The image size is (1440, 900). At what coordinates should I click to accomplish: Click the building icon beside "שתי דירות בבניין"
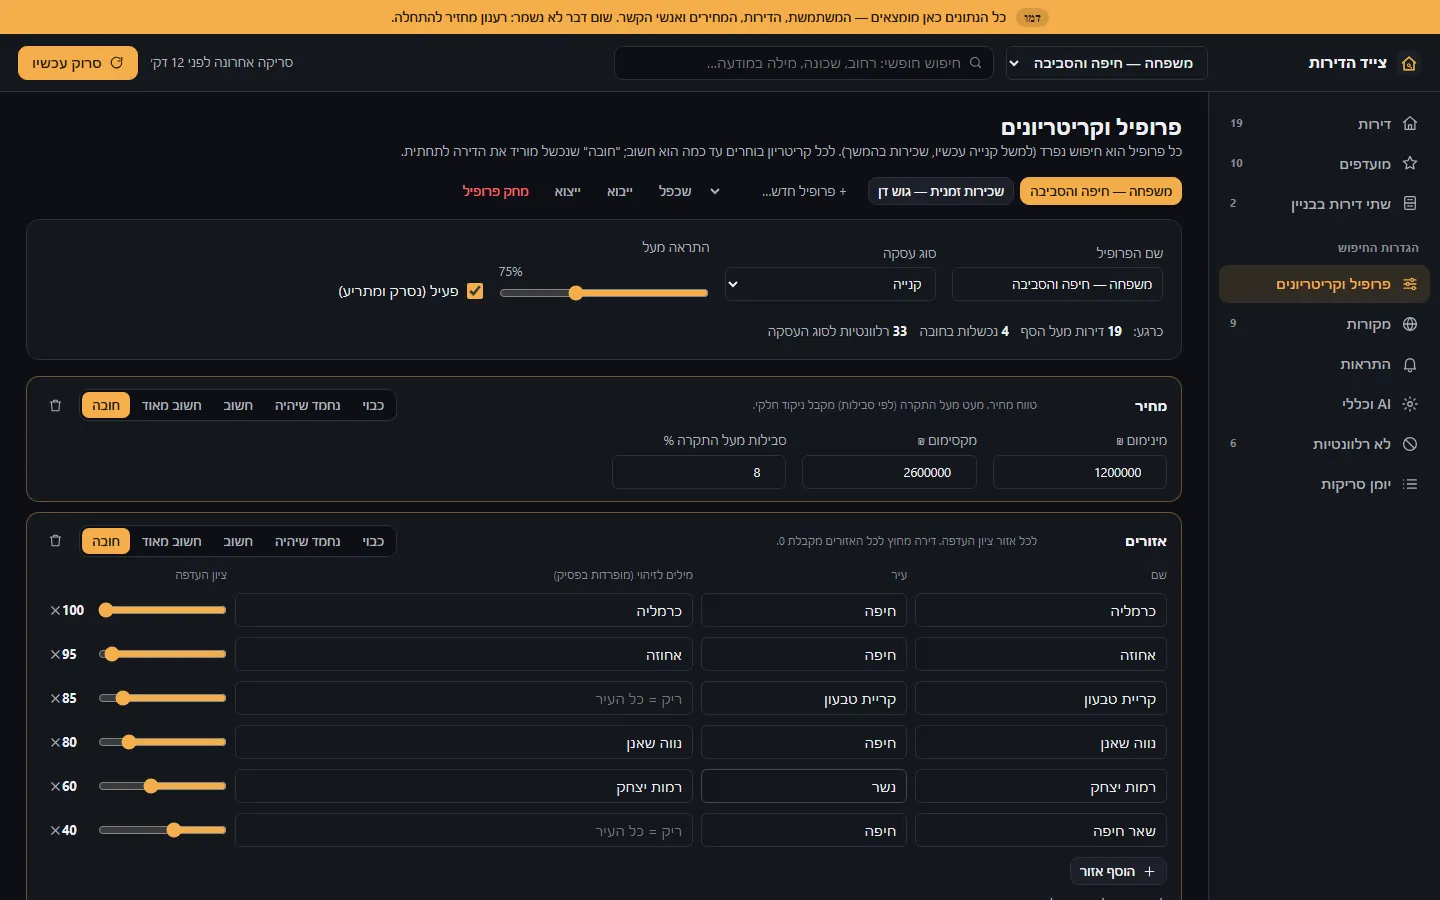(1410, 204)
